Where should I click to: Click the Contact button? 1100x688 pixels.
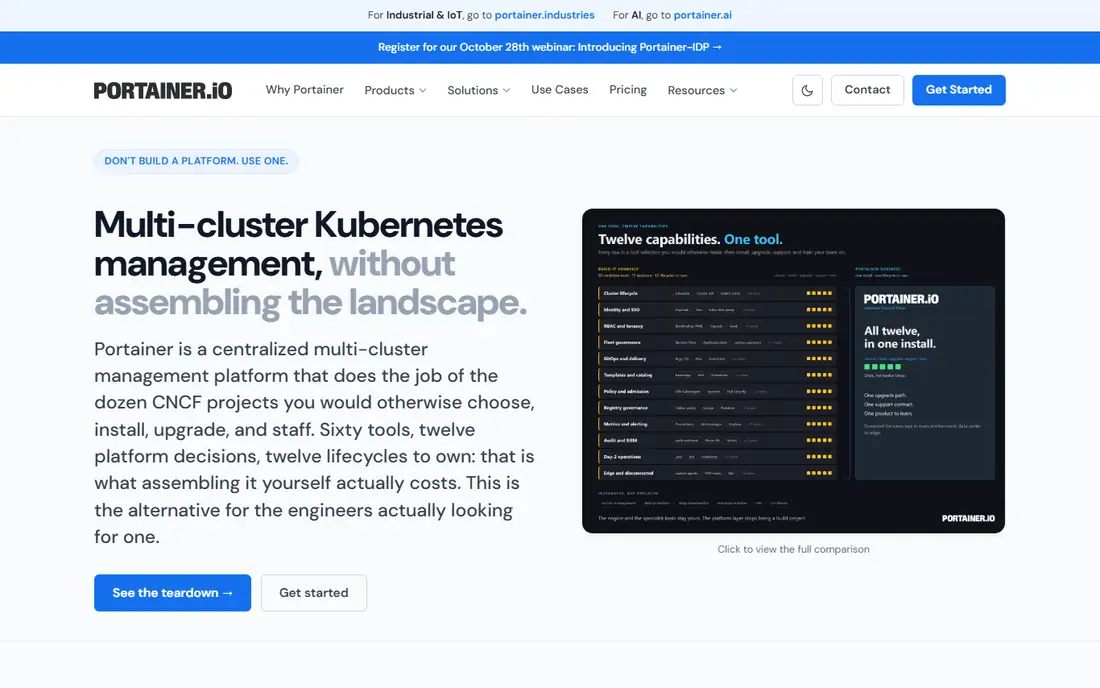pyautogui.click(x=867, y=90)
